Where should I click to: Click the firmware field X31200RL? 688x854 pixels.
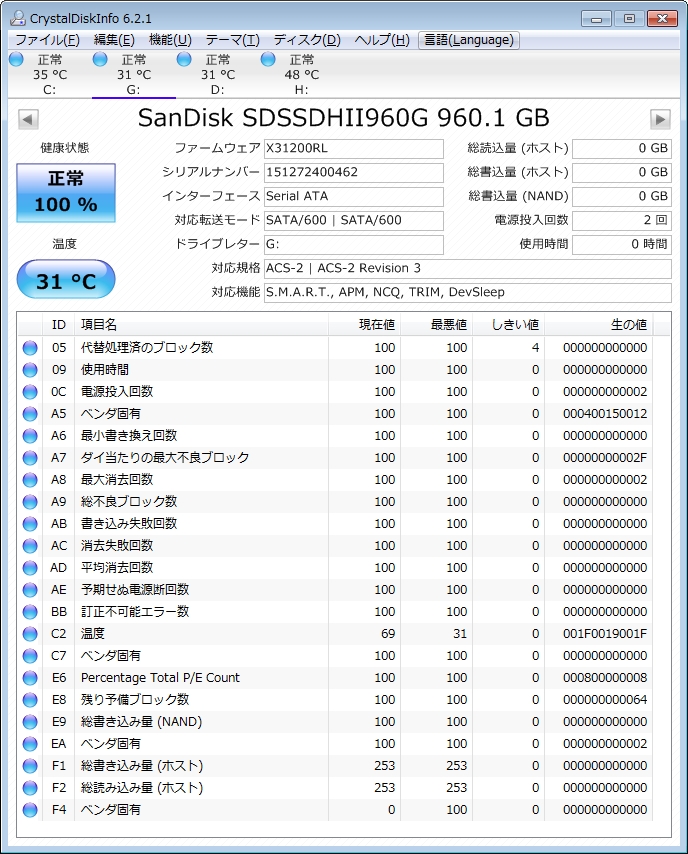point(354,149)
